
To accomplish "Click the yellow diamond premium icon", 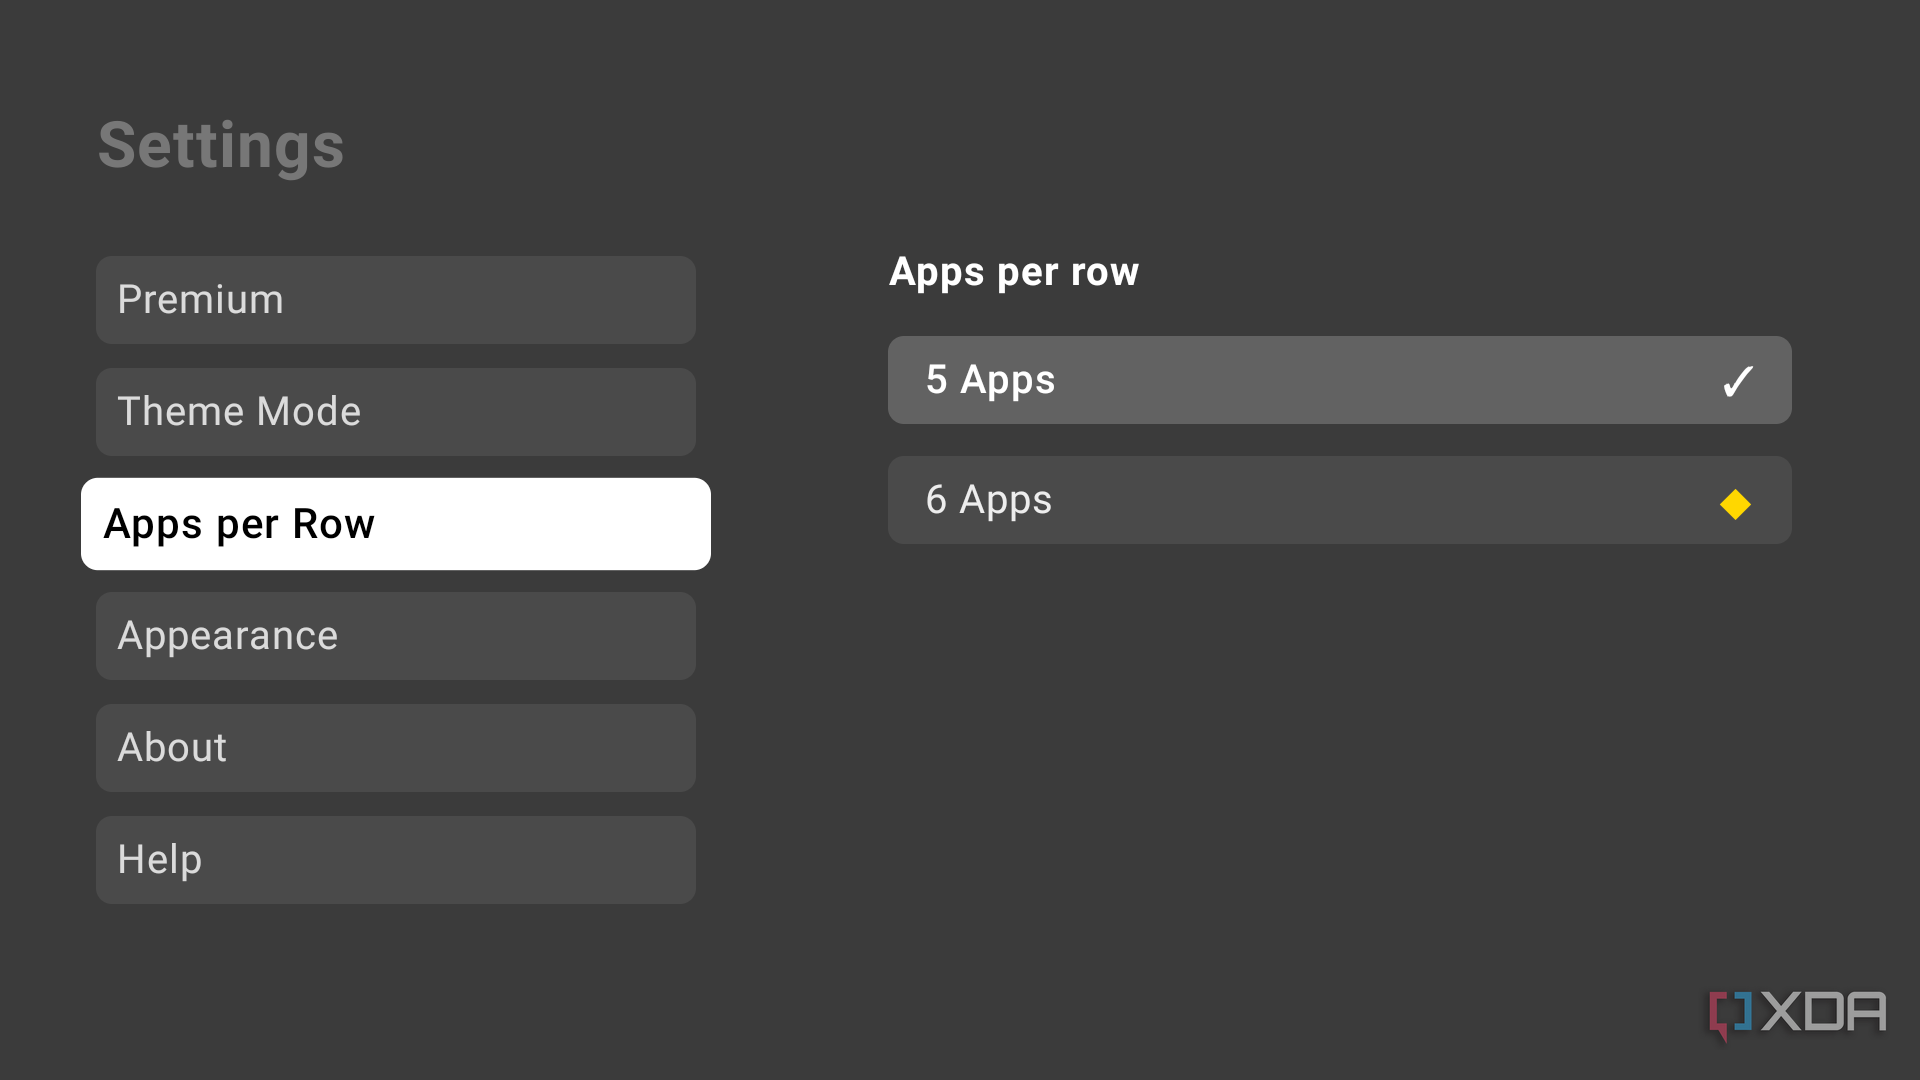I will coord(1736,504).
